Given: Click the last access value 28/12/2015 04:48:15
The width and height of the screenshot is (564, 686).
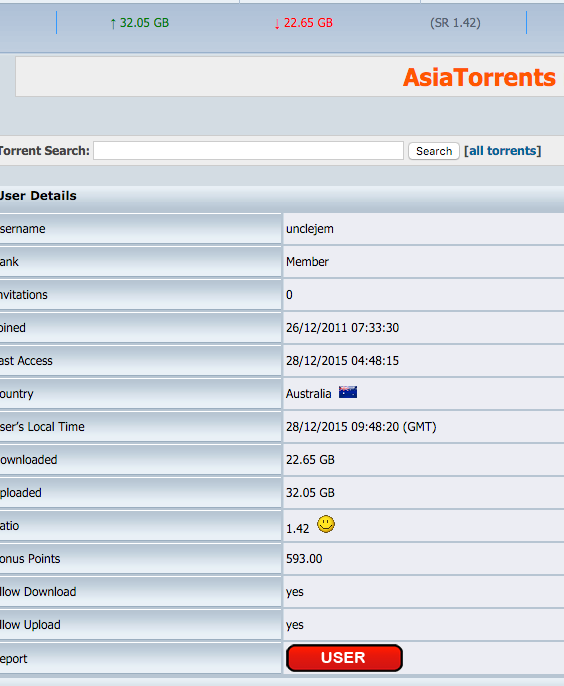Looking at the screenshot, I should click(343, 360).
